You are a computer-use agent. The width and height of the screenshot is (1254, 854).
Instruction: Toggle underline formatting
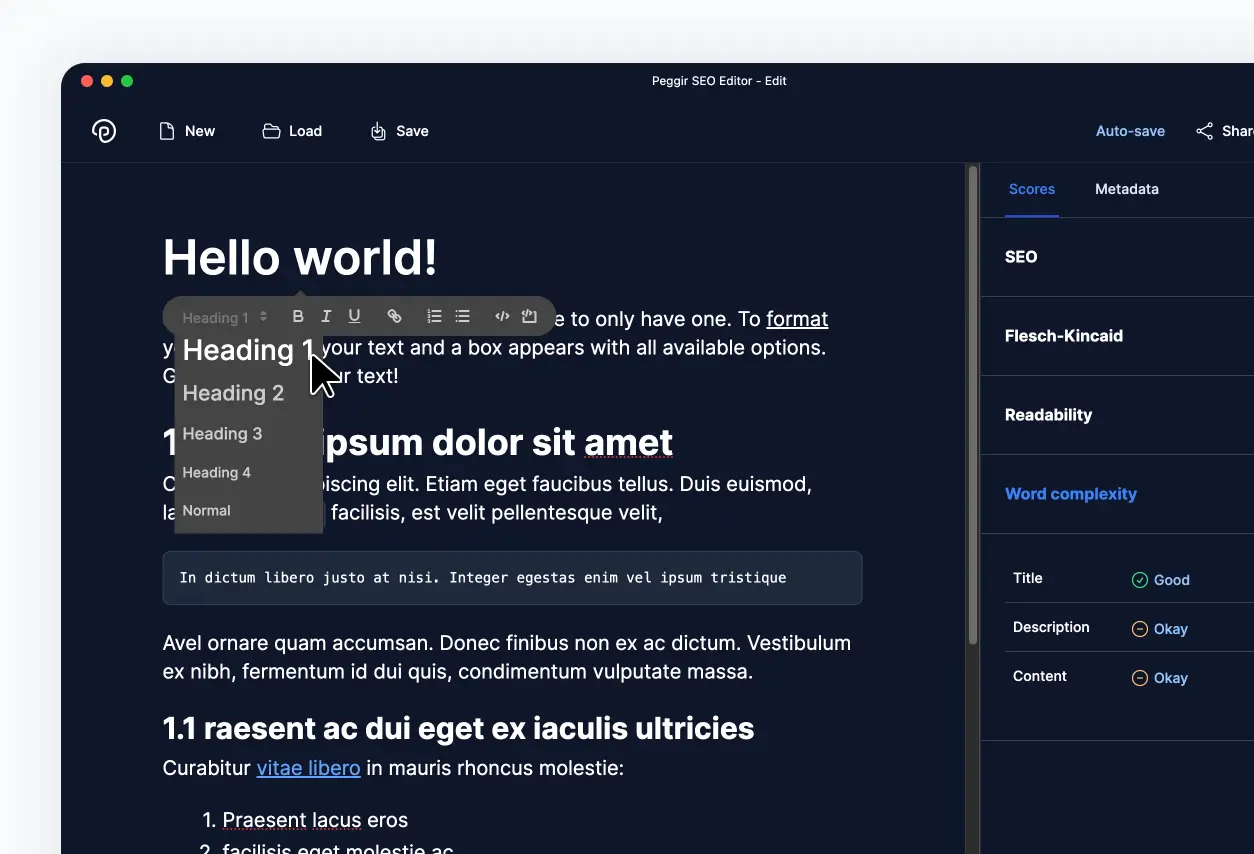(x=354, y=316)
